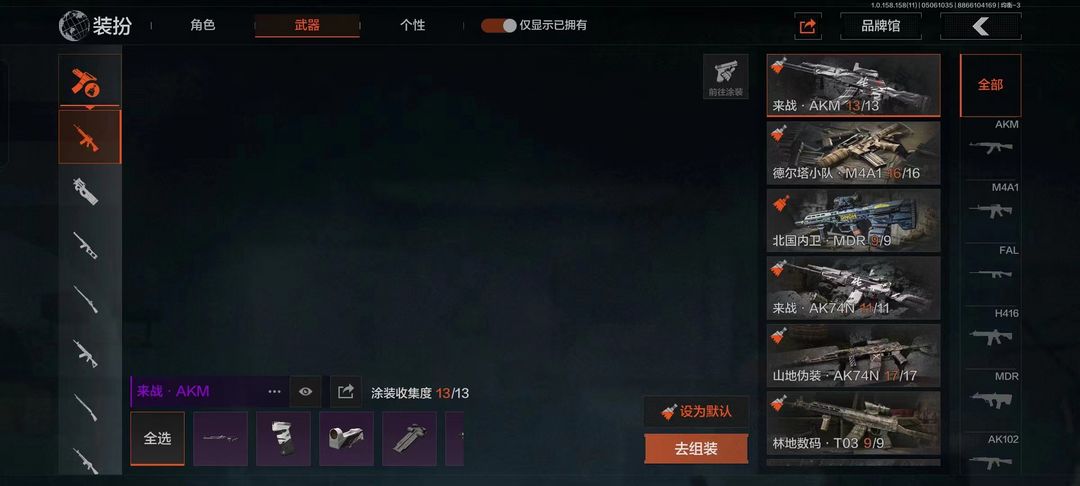
Task: Go back using the arrow button
Action: 980,26
